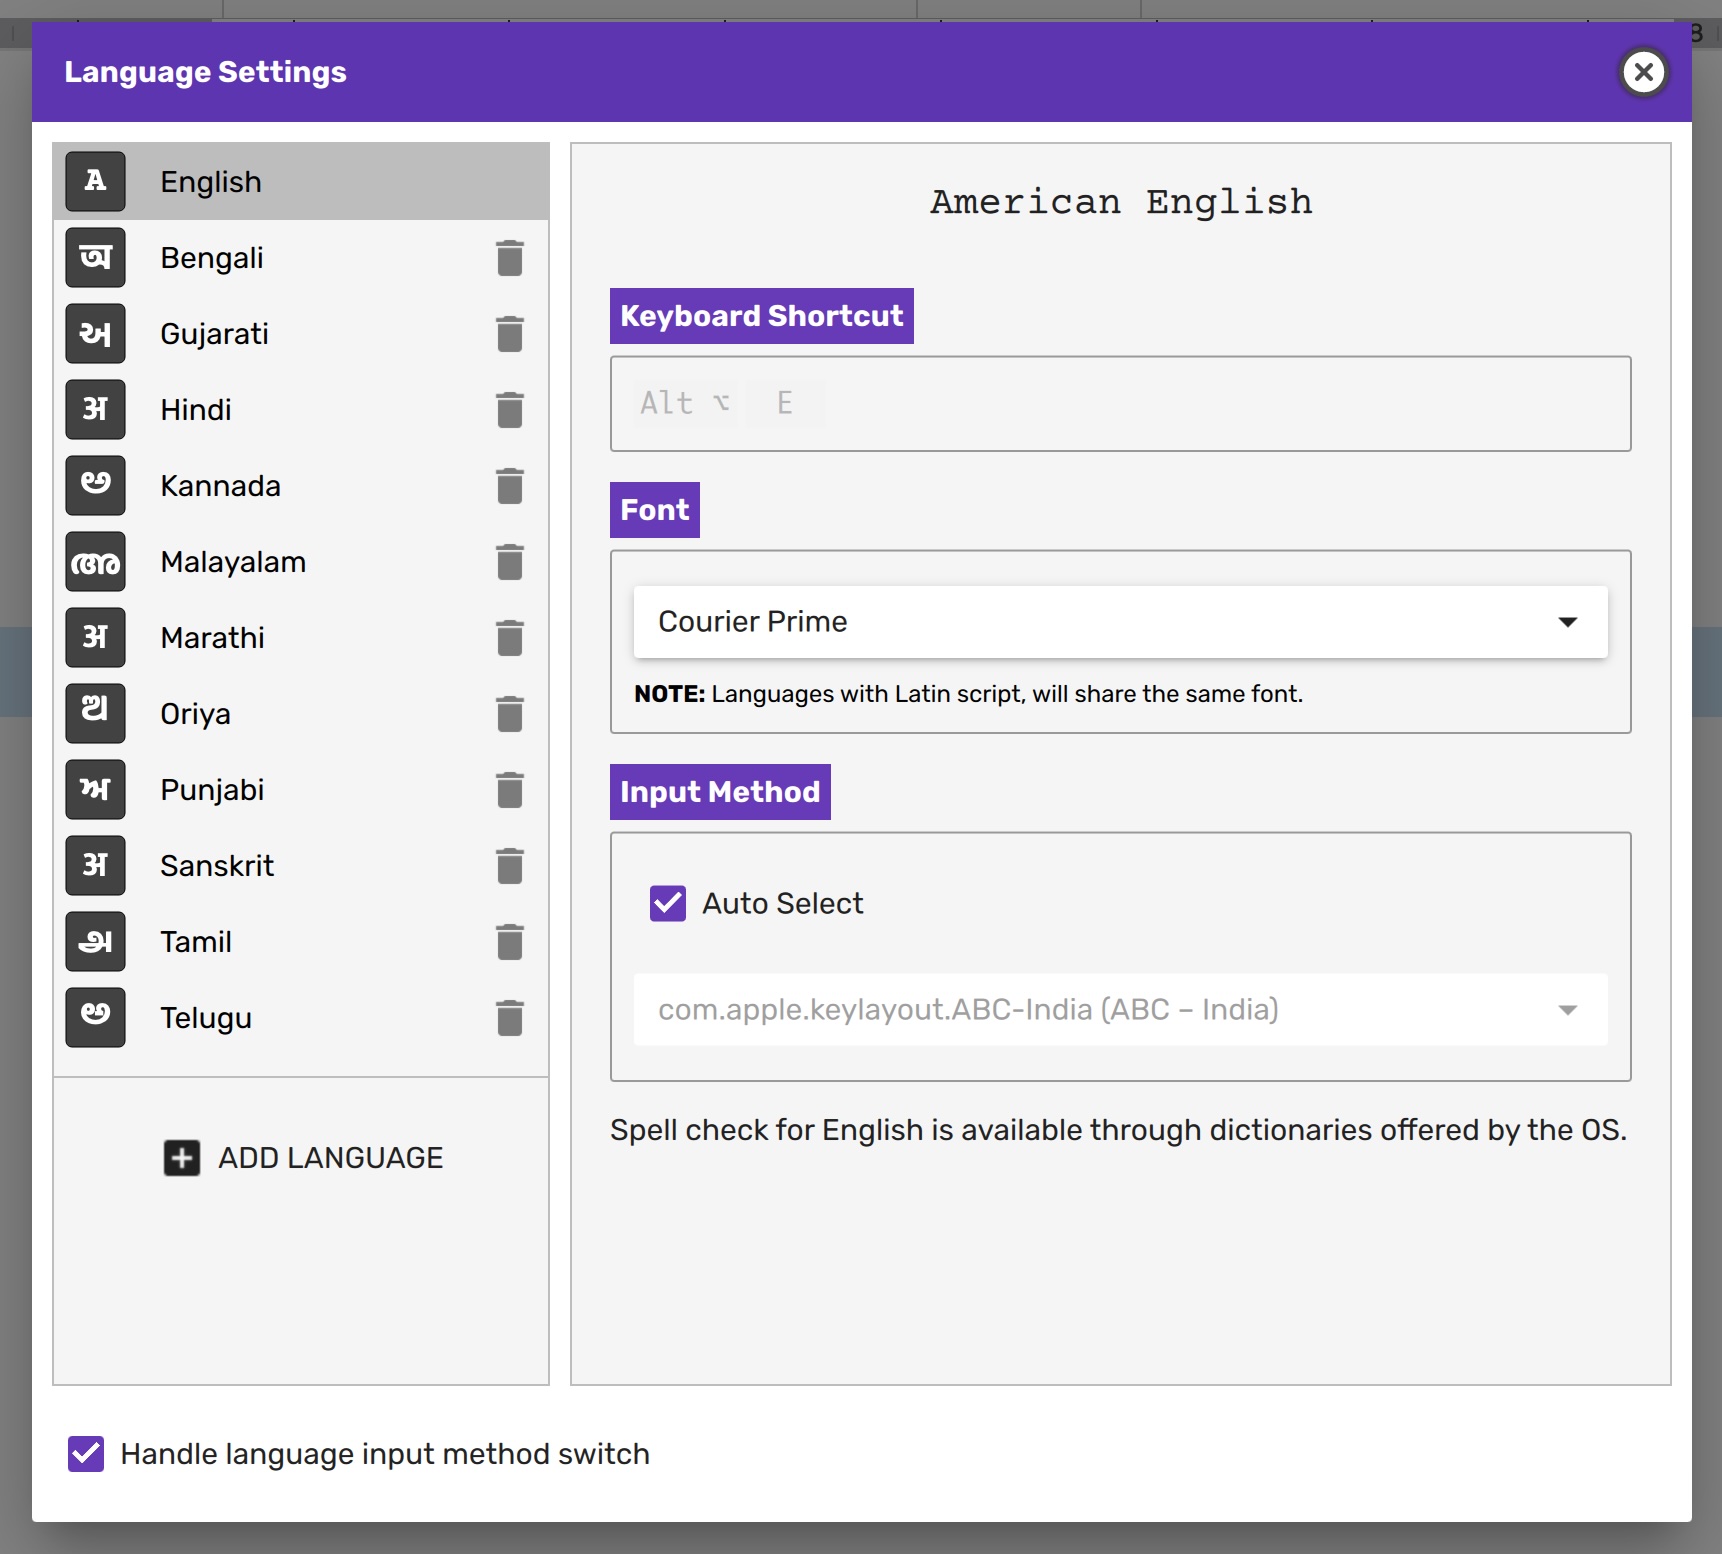Screen dimensions: 1722x1554
Task: Uncheck the Auto Select checkbox
Action: click(668, 903)
